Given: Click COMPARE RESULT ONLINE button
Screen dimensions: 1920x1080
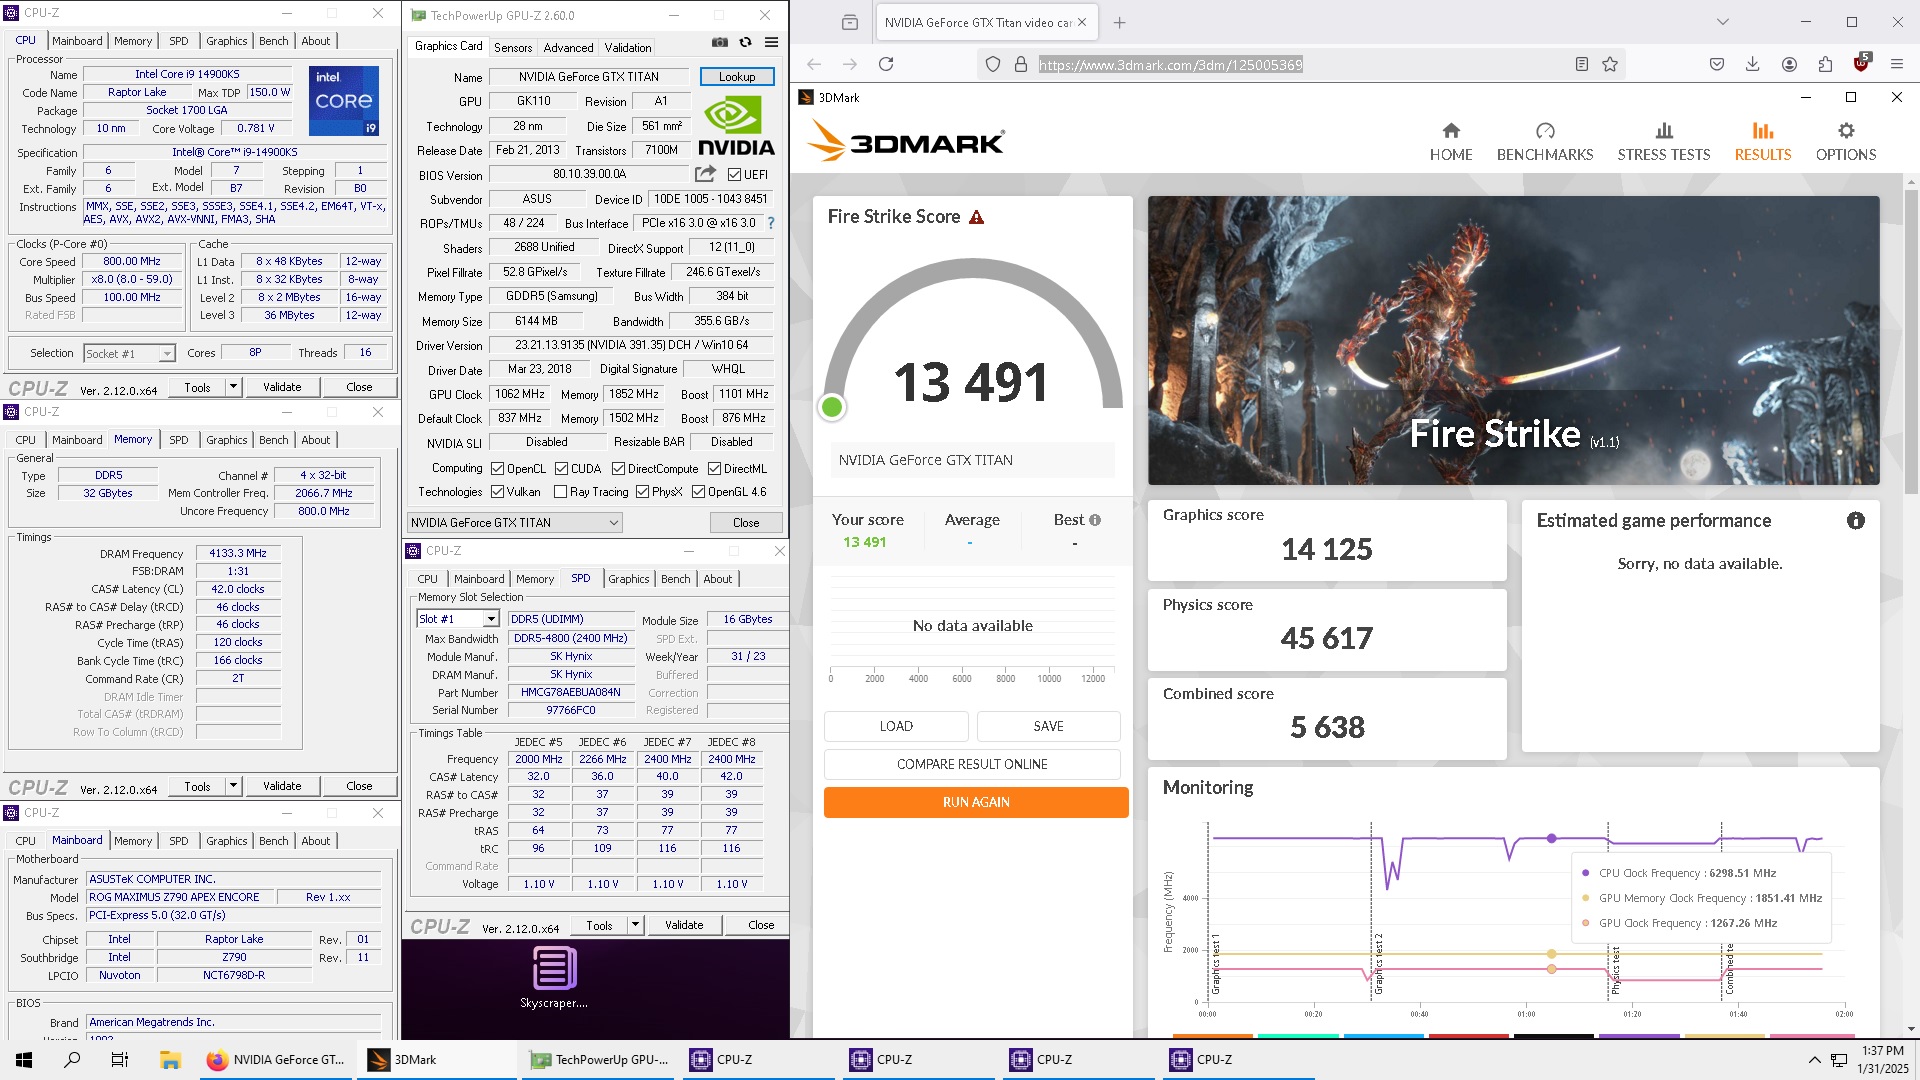Looking at the screenshot, I should 972,764.
